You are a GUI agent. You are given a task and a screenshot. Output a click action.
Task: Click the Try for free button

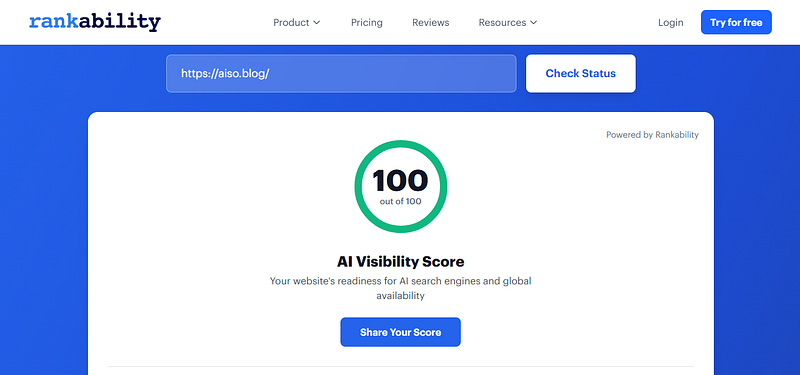coord(736,22)
